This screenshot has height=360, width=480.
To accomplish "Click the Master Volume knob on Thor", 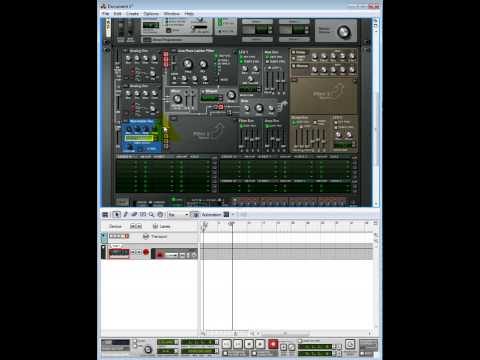I will [343, 32].
